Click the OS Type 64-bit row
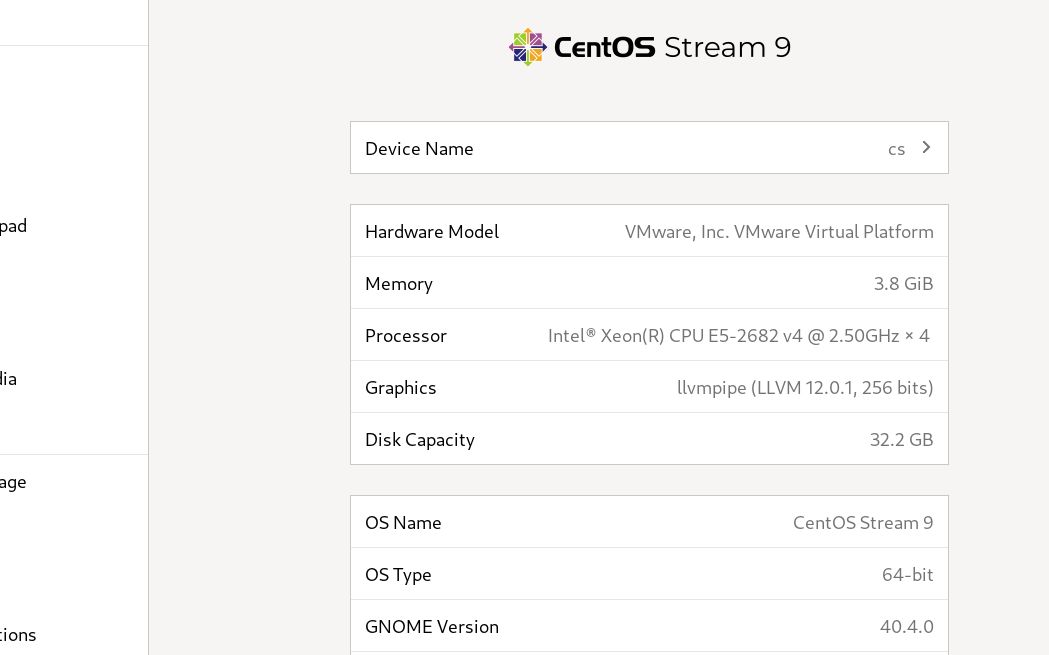 (x=649, y=574)
